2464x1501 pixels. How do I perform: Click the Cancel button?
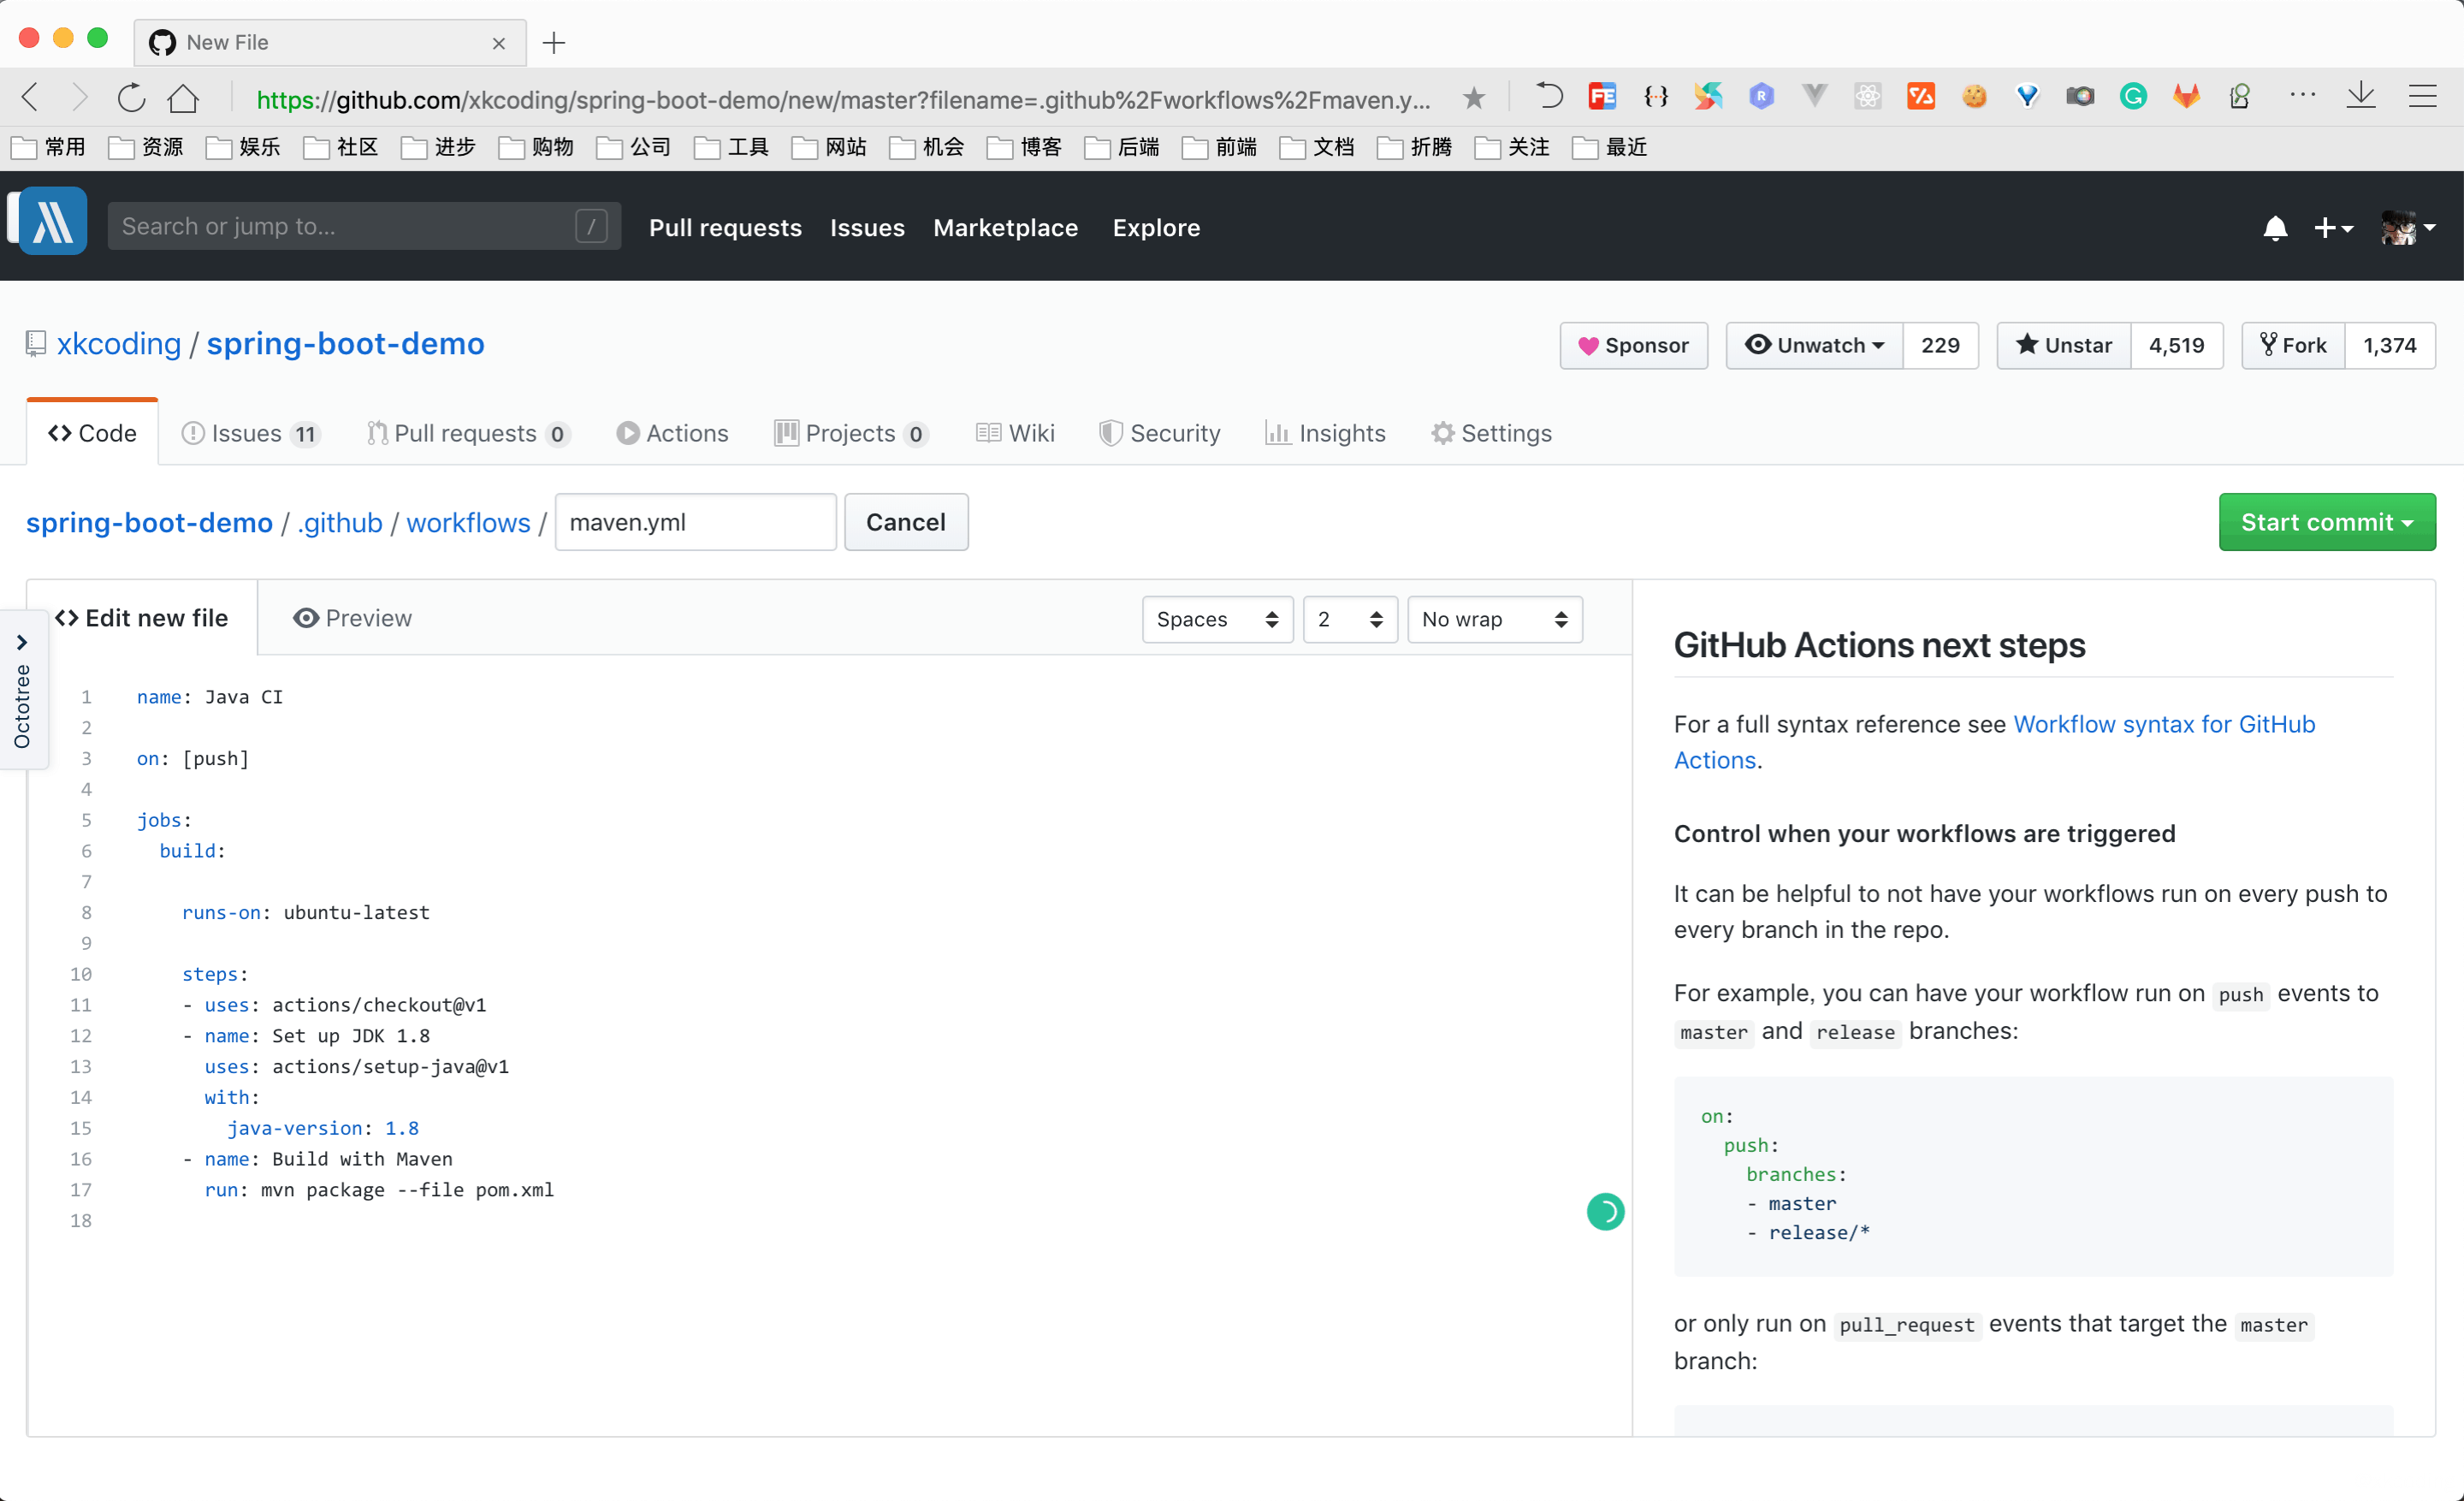coord(905,522)
